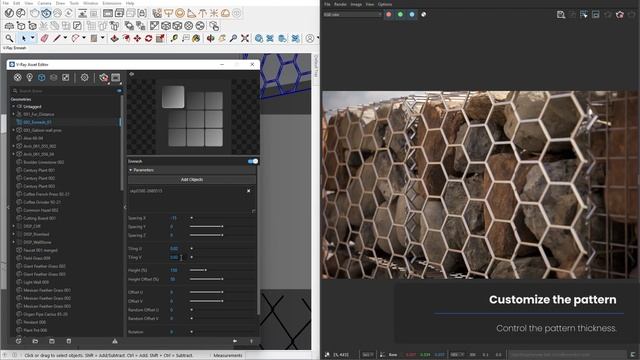The image size is (640, 360).
Task: Open the Camera menu in SketchUp
Action: pyautogui.click(x=44, y=3)
